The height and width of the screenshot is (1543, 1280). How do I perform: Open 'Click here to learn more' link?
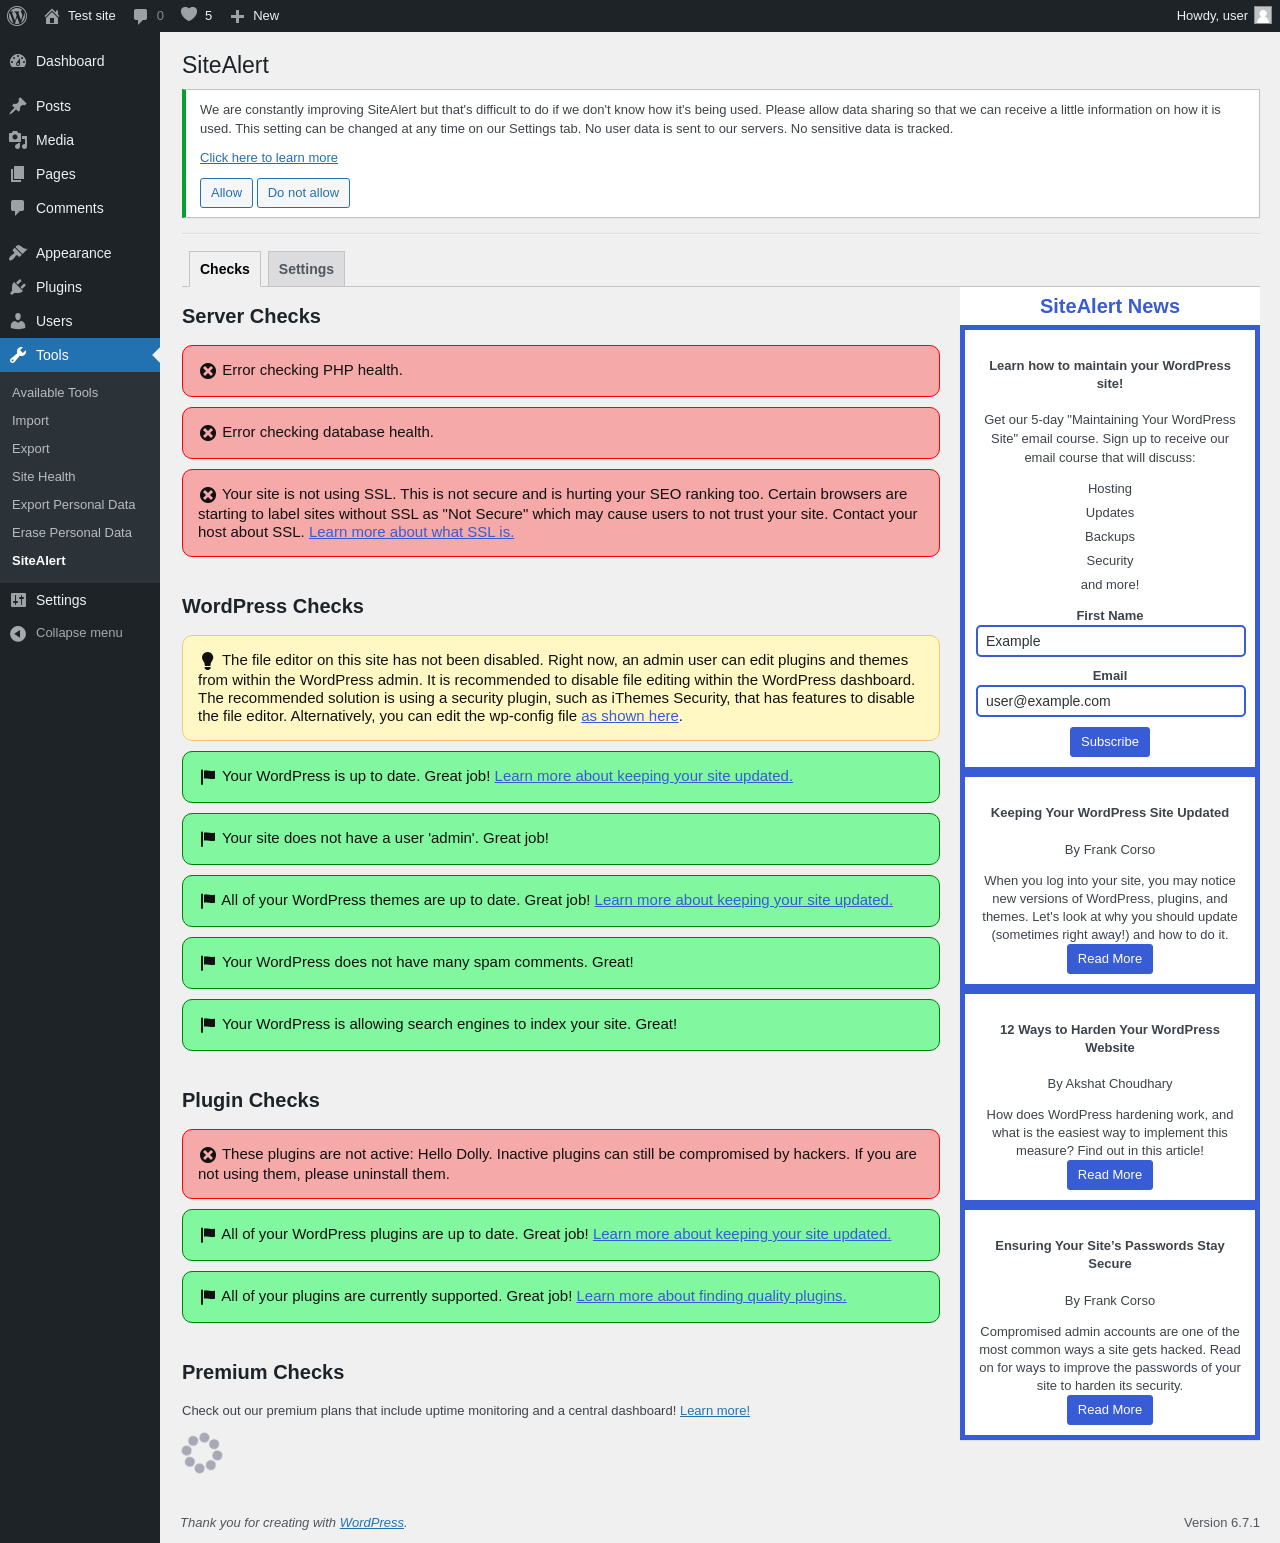pyautogui.click(x=269, y=158)
